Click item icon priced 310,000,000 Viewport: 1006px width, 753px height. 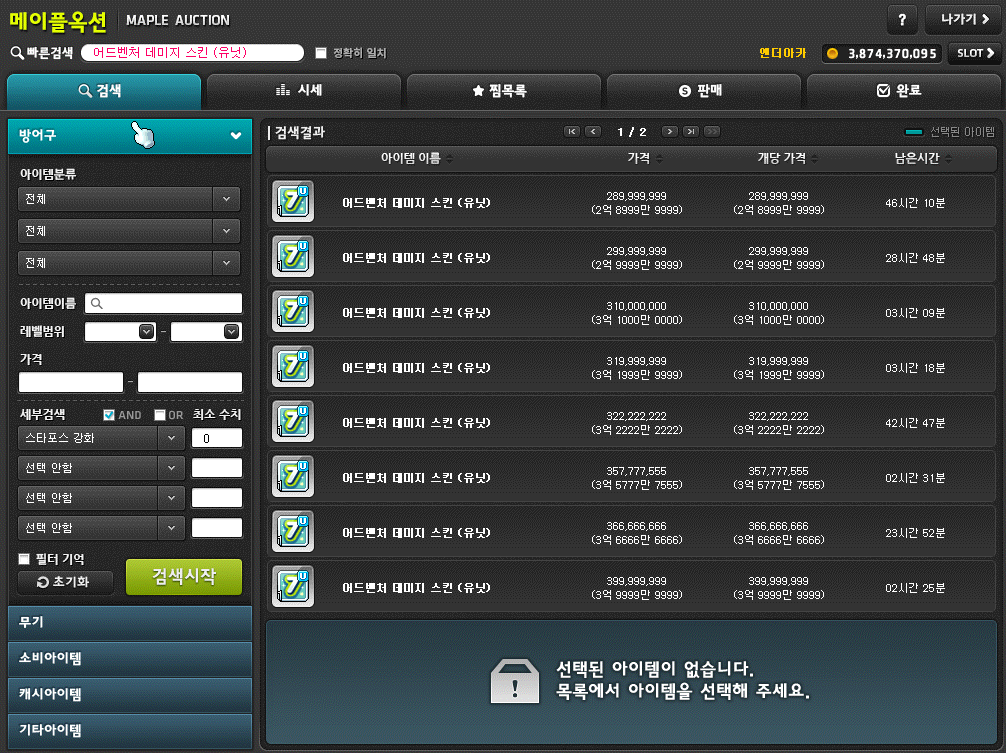click(293, 312)
